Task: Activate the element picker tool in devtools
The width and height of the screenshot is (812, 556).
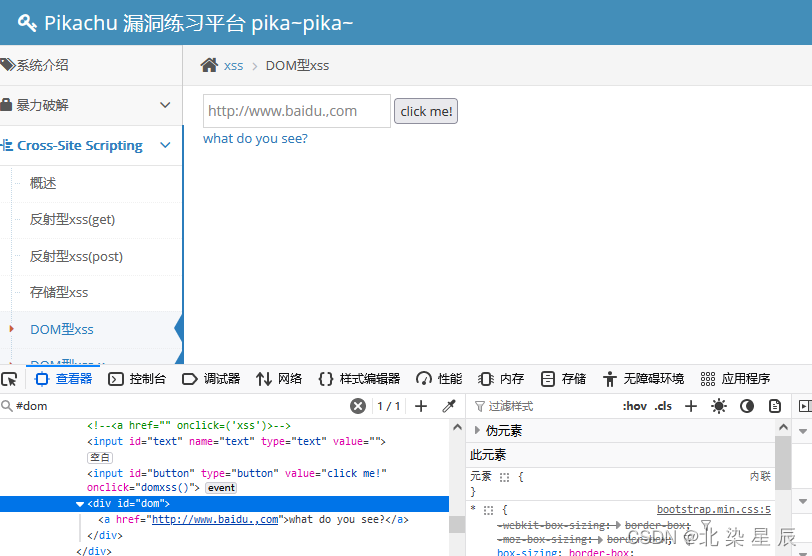Action: [x=9, y=379]
